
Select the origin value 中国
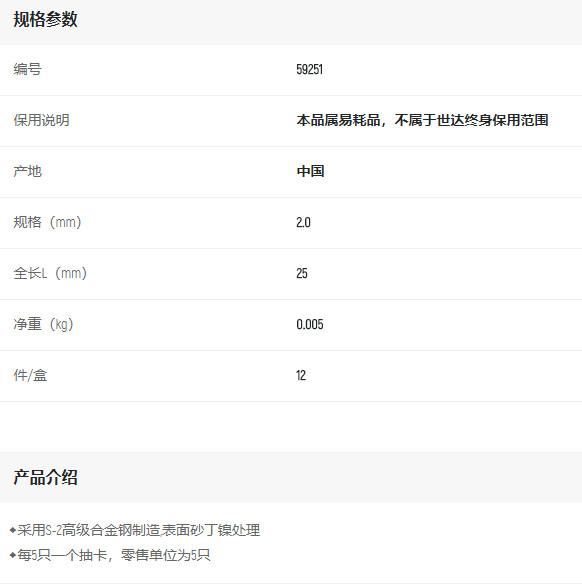(310, 171)
